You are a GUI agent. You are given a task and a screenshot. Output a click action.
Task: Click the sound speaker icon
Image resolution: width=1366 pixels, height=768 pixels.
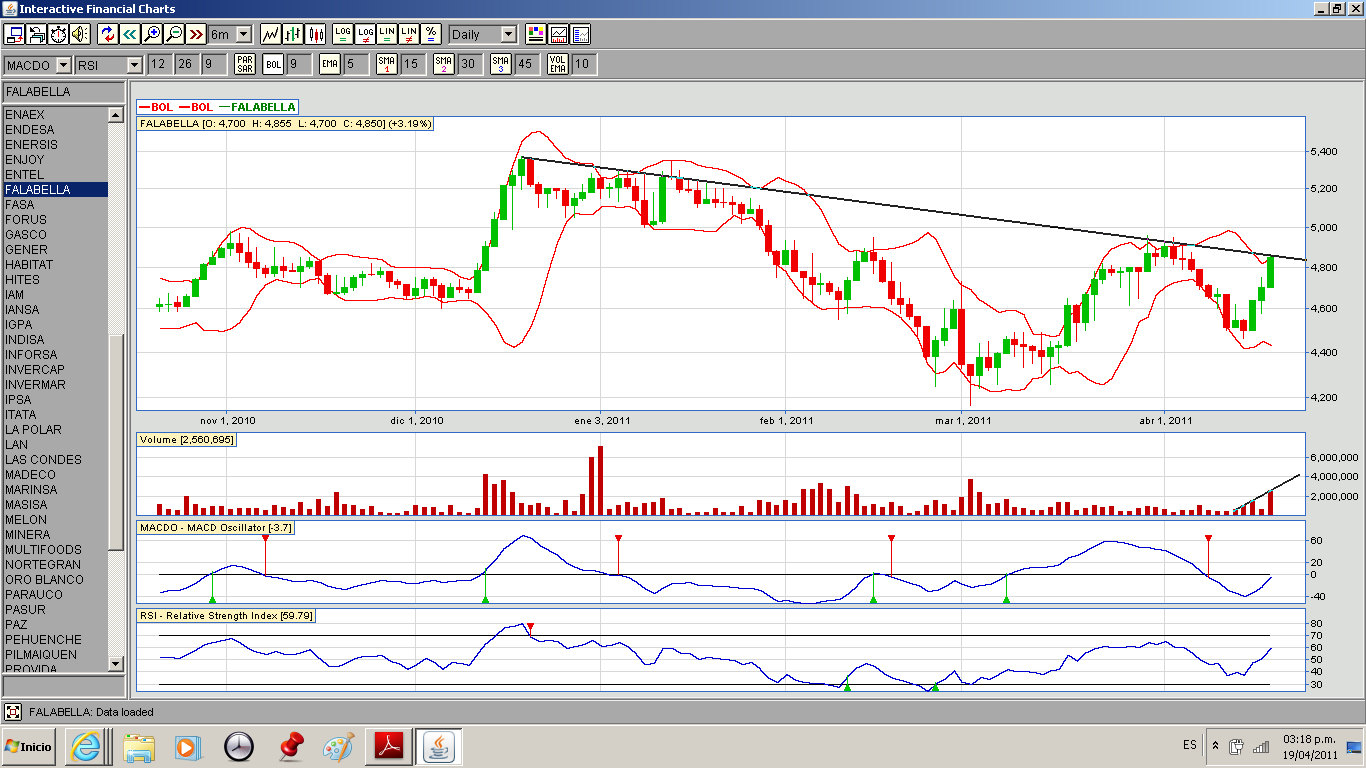79,34
